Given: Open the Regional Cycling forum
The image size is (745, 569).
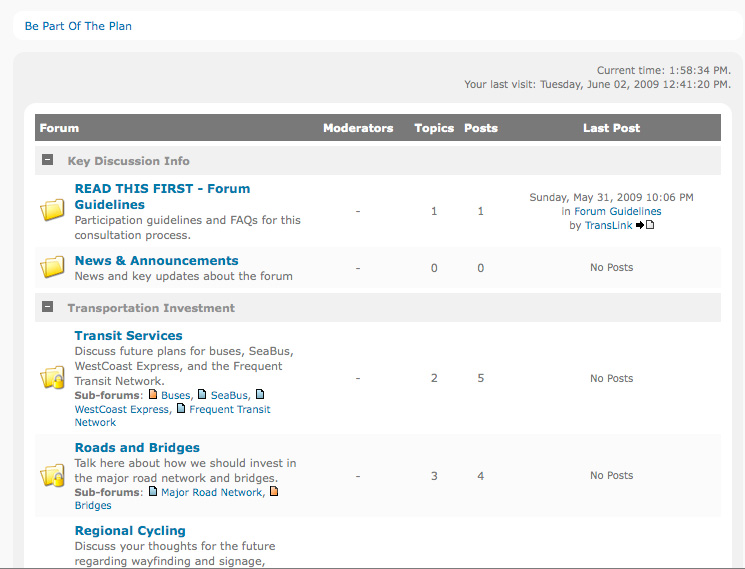Looking at the screenshot, I should 130,531.
